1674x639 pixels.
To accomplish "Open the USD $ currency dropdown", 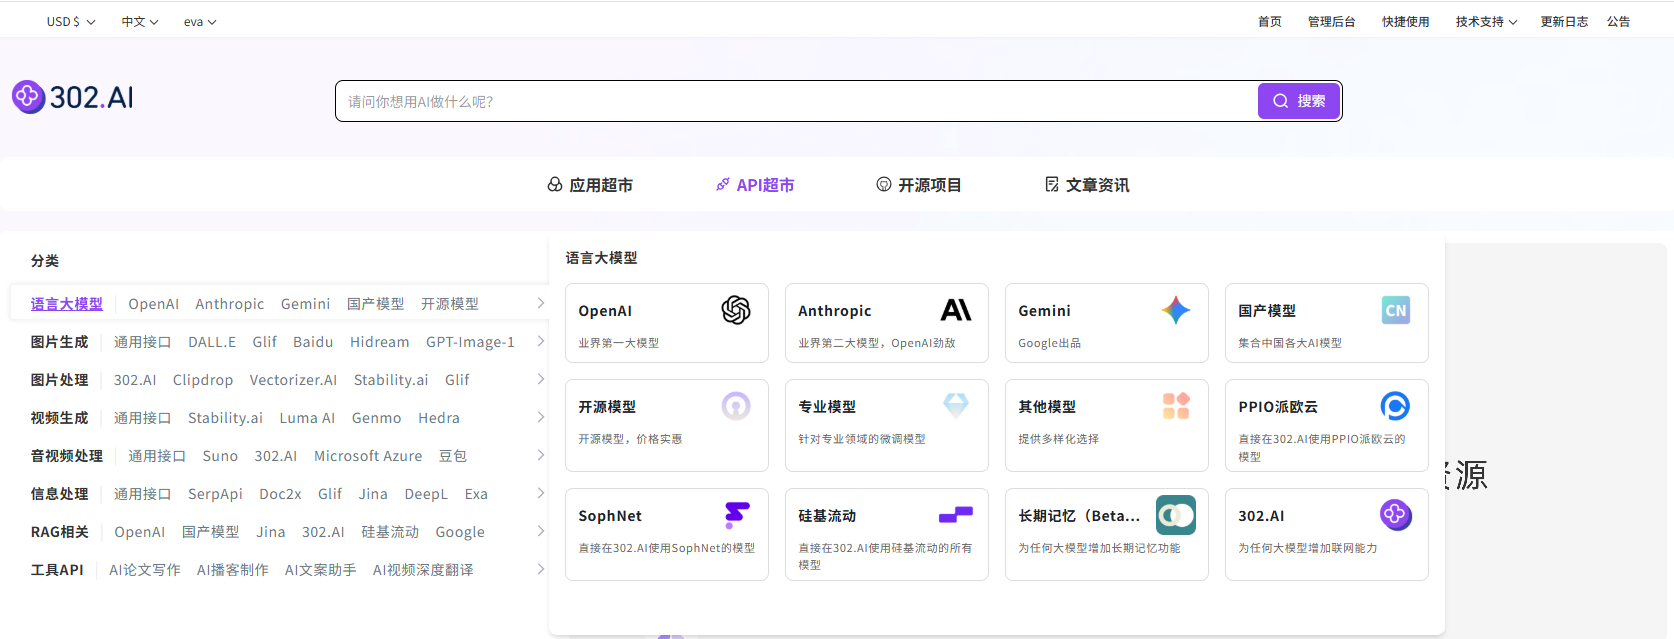I will click(x=71, y=21).
